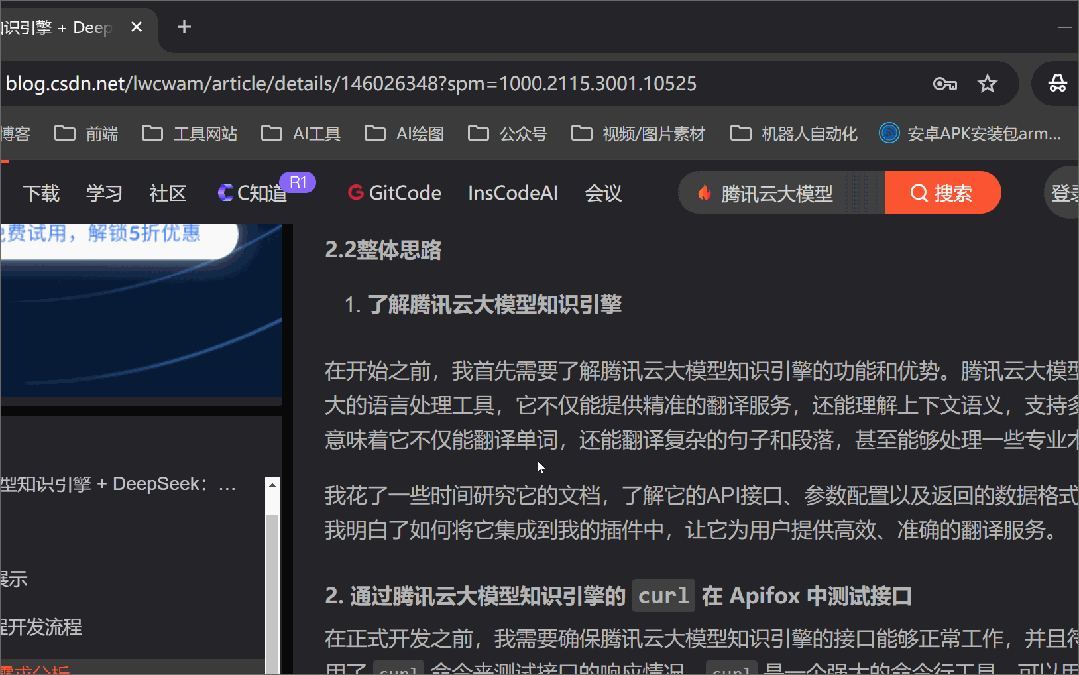Go to the 社区 nav item
Screen dimensions: 1079x675
pyautogui.click(x=167, y=193)
